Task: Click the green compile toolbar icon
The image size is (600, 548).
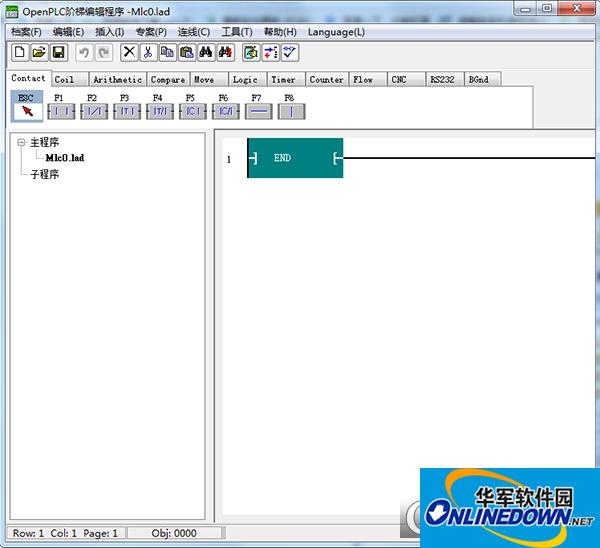Action: (x=251, y=52)
